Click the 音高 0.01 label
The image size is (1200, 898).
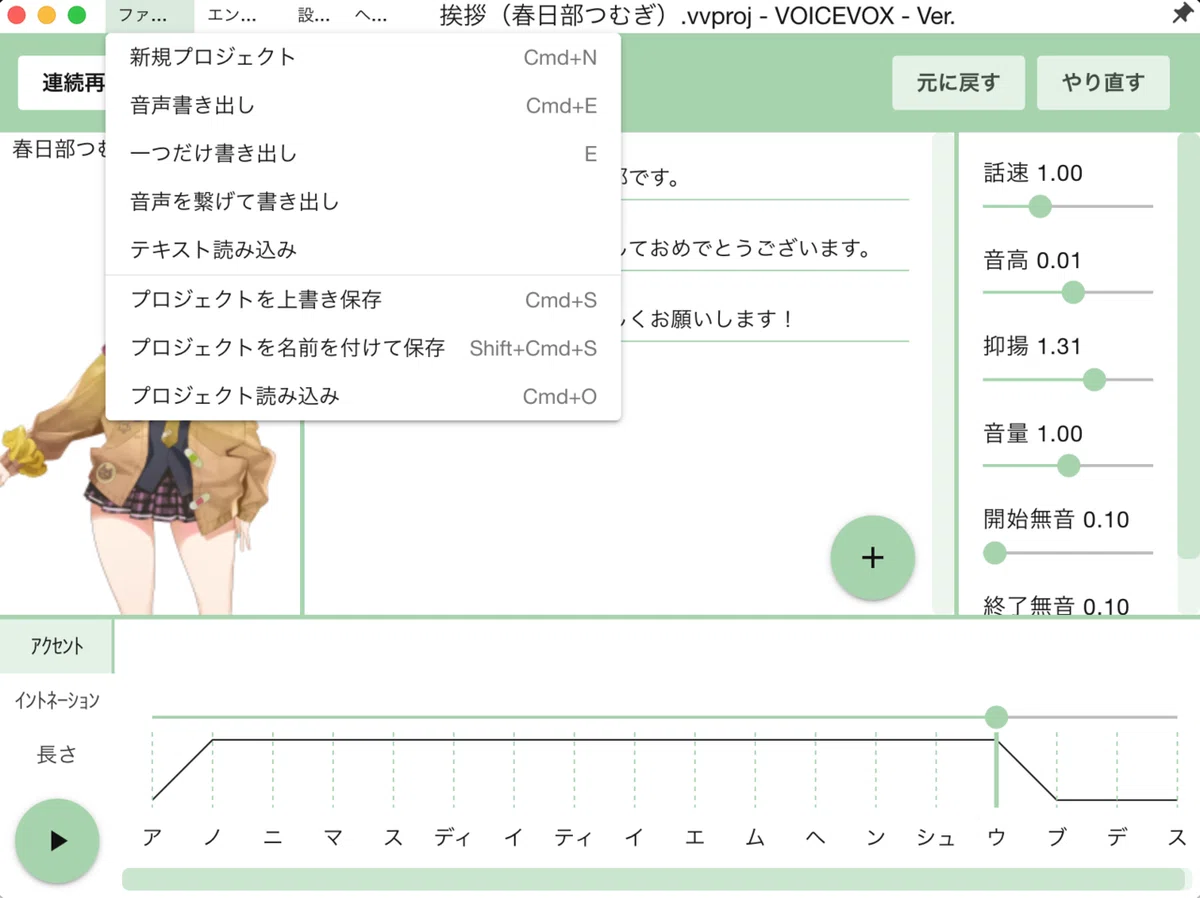tap(1033, 260)
